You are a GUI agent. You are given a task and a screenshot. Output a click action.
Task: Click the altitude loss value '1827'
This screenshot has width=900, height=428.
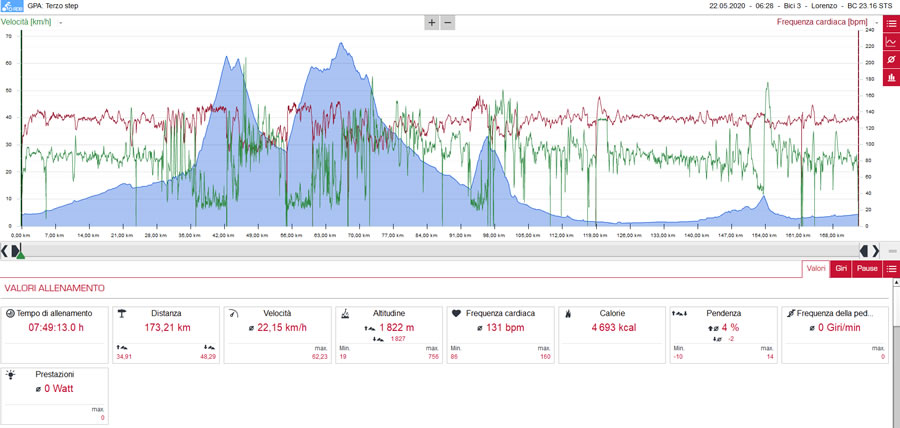pos(398,340)
